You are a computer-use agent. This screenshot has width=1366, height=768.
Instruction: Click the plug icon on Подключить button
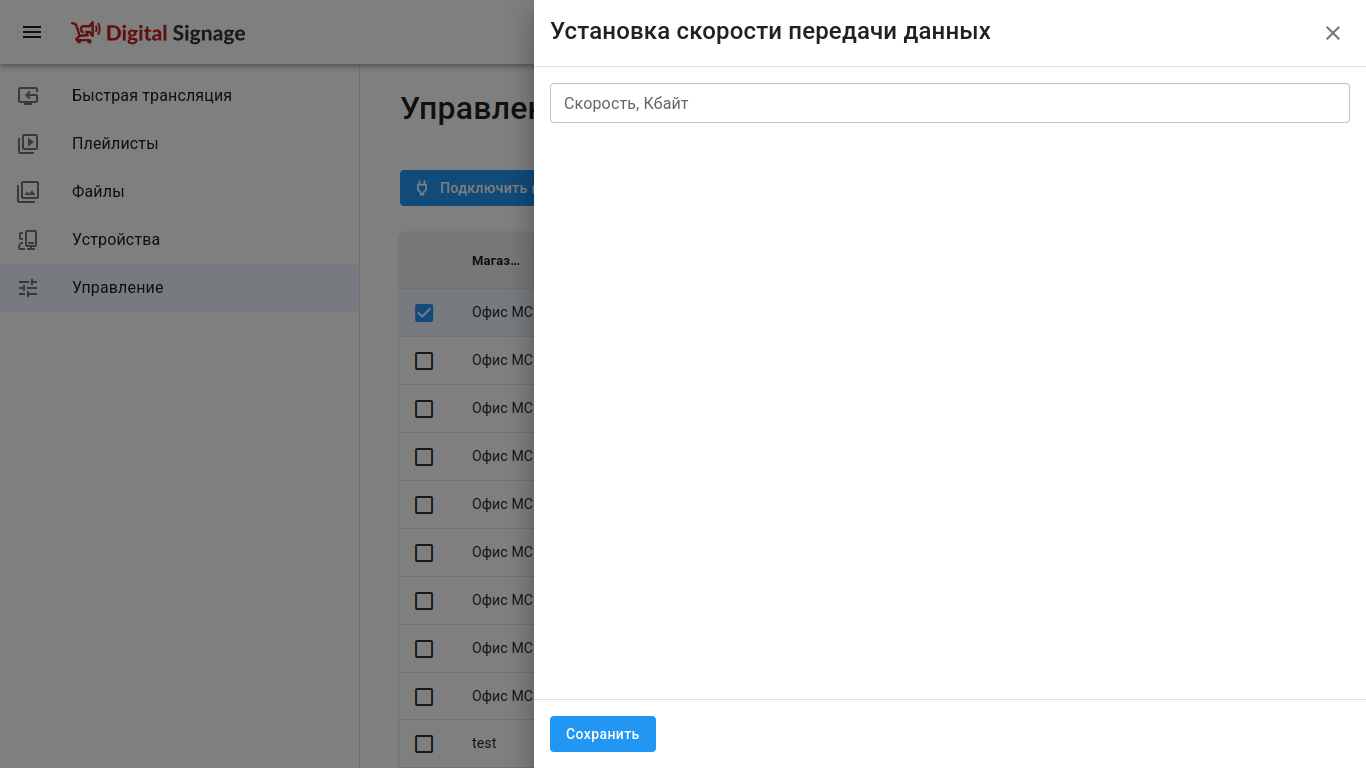click(x=422, y=188)
